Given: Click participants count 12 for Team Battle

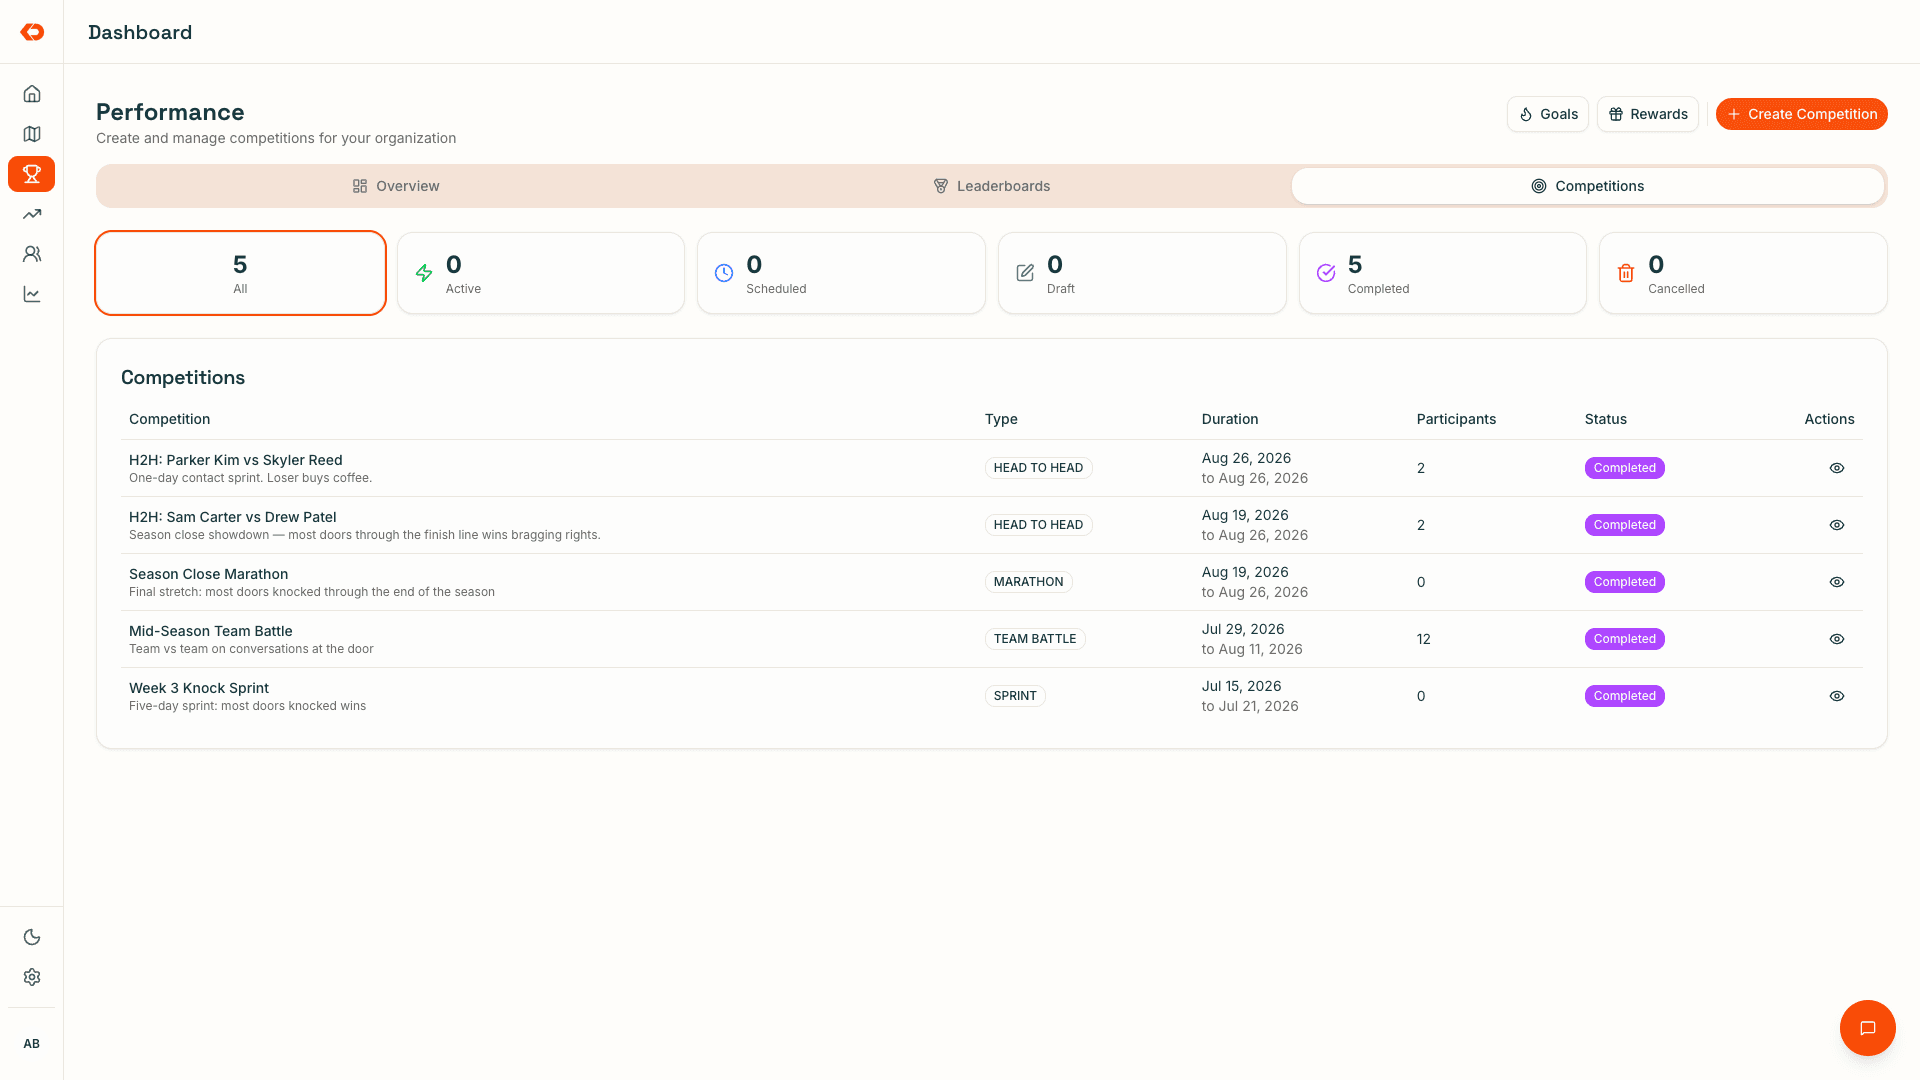Looking at the screenshot, I should [x=1424, y=639].
